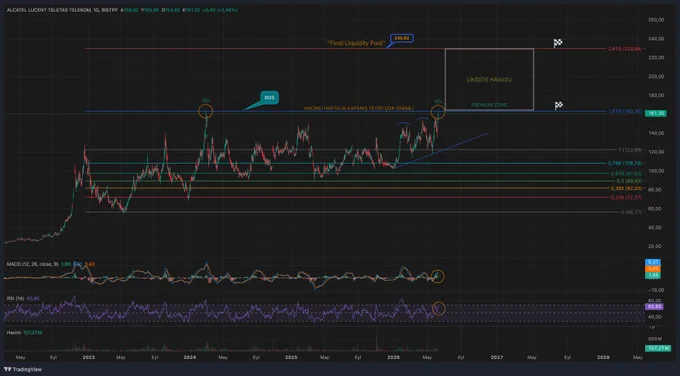Select the 0,618 Fibonacci level label
680x376 pixels.
tap(626, 173)
